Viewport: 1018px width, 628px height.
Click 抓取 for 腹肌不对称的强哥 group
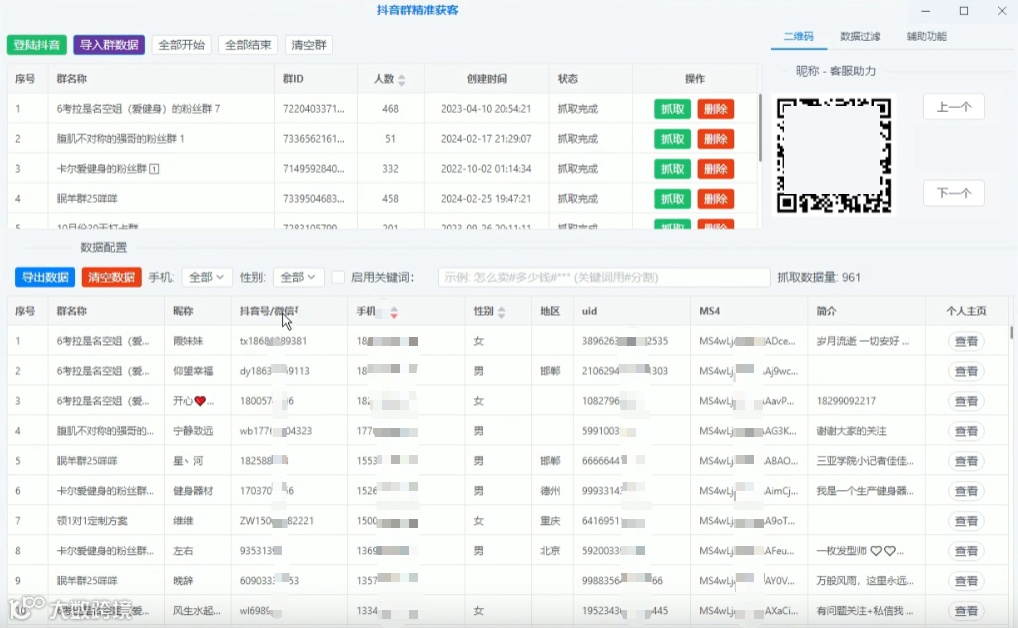(x=672, y=139)
